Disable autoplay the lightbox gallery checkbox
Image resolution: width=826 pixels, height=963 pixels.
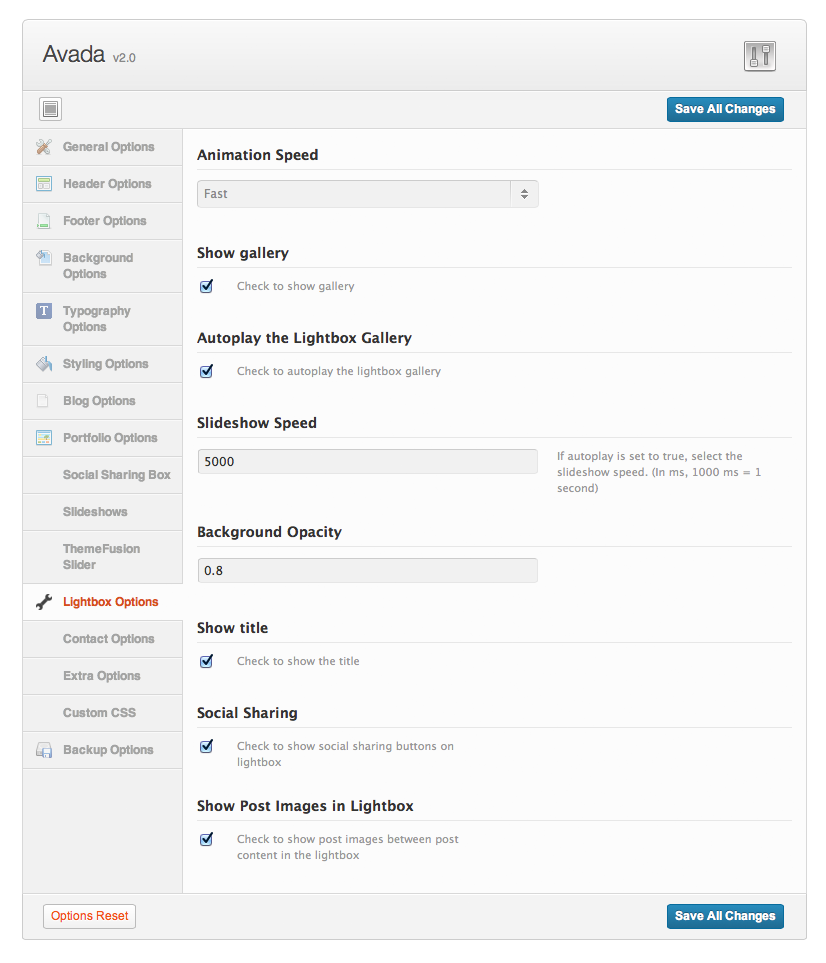coord(207,371)
